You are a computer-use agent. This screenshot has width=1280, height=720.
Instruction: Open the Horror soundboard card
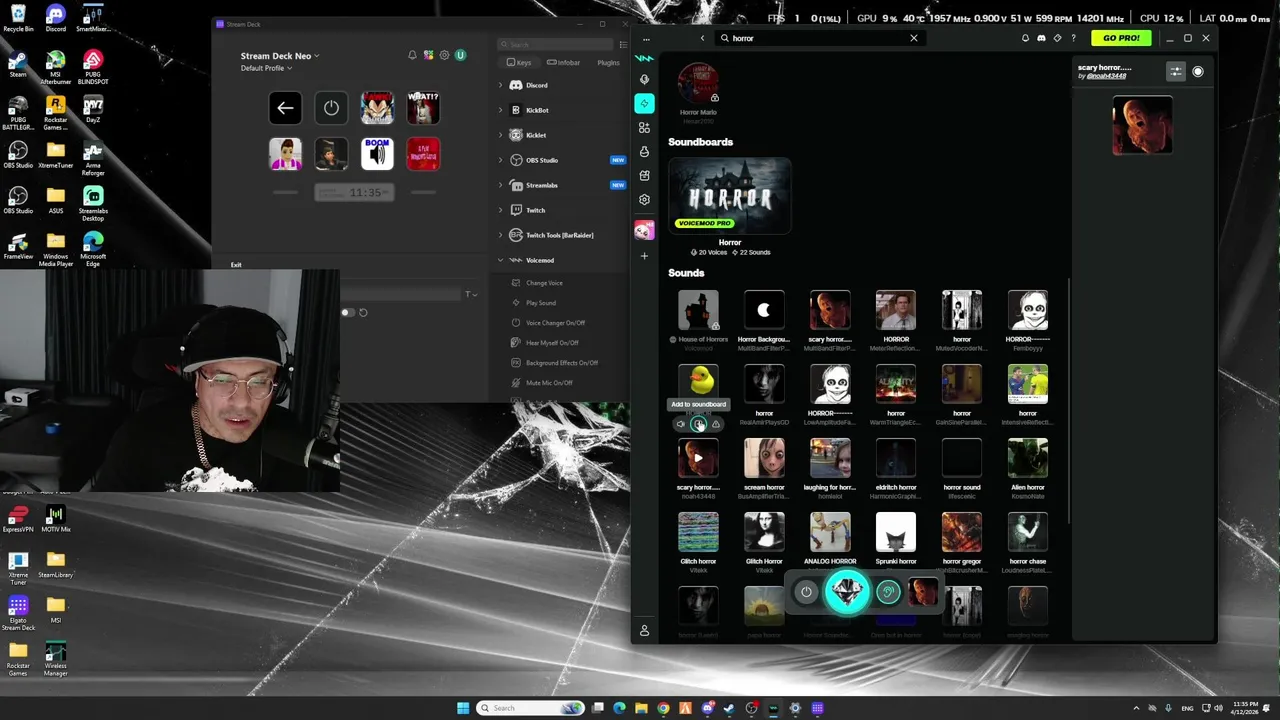(730, 196)
